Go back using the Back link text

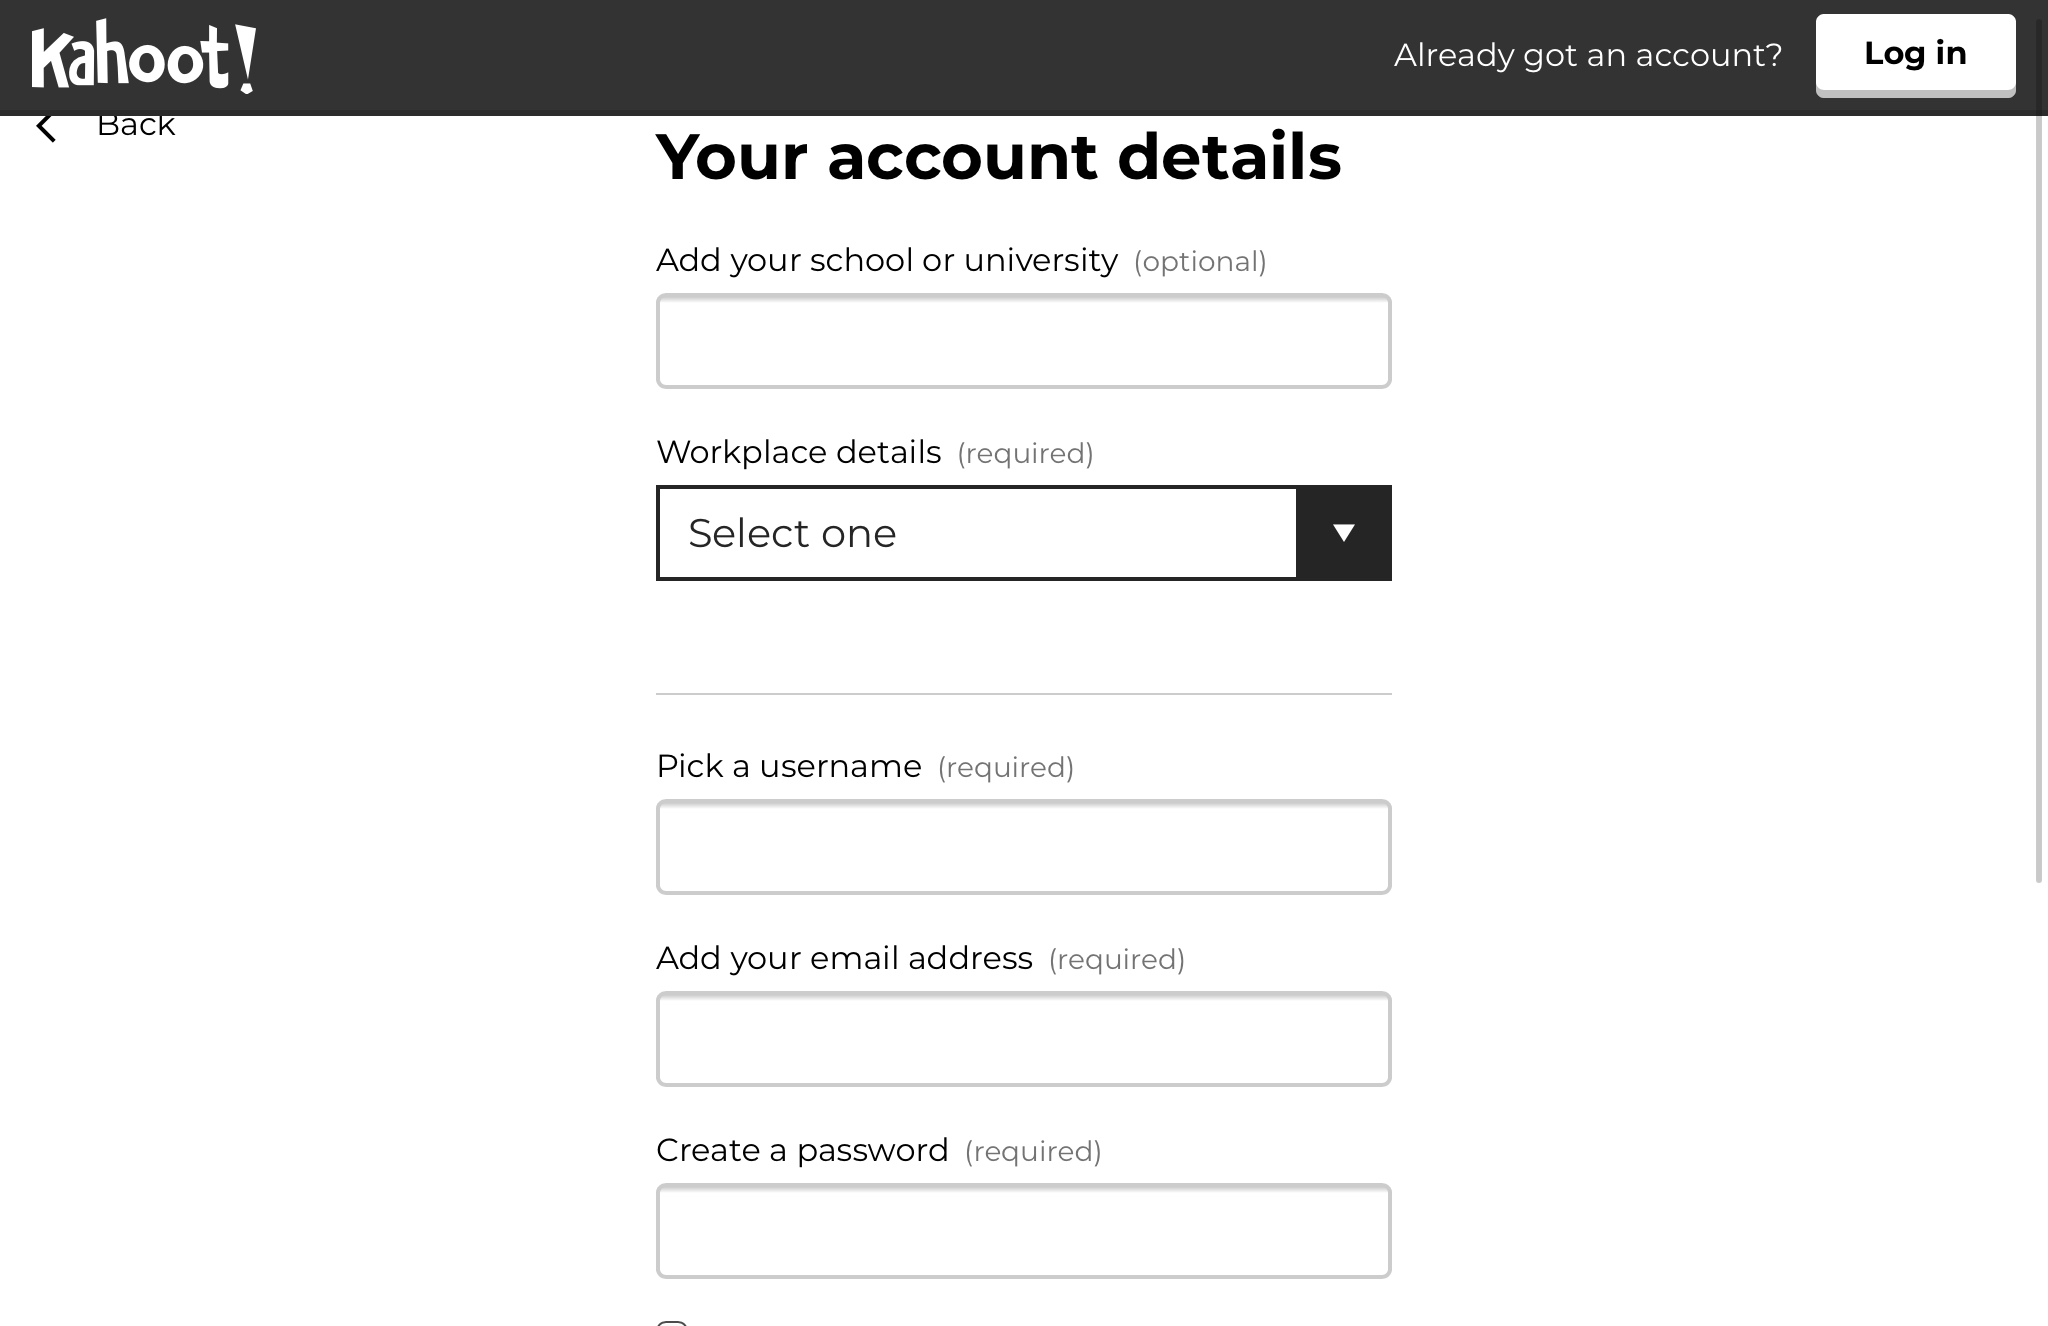click(136, 126)
